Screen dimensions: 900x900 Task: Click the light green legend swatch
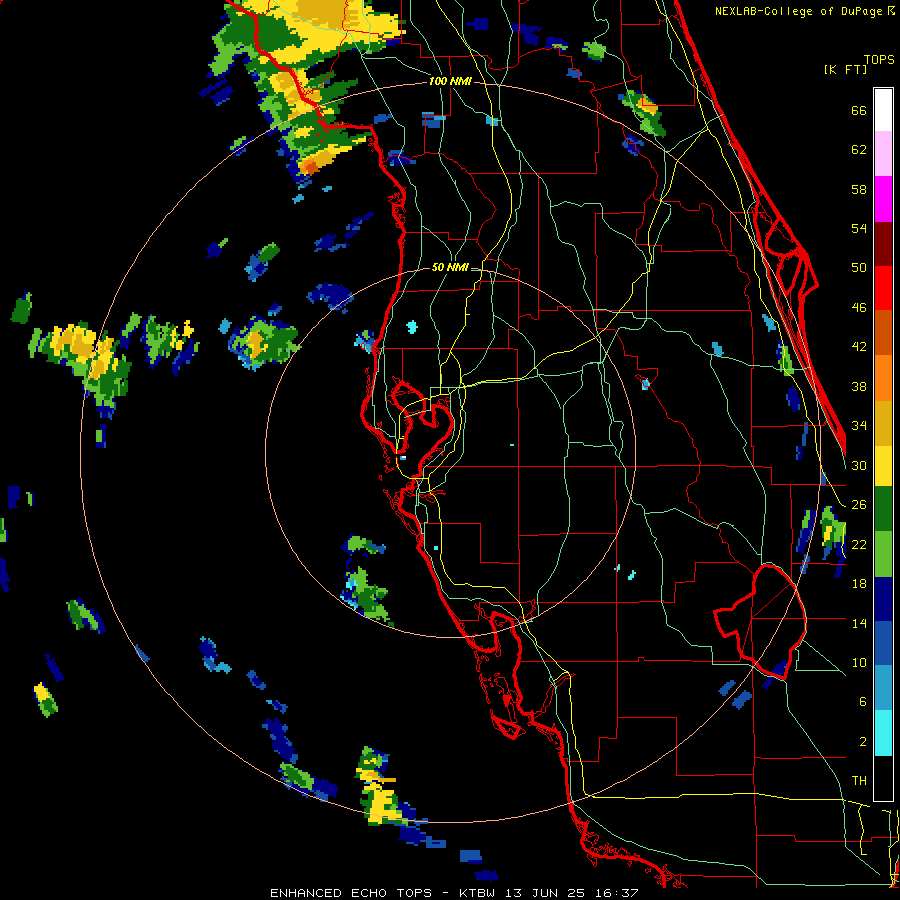click(x=883, y=554)
